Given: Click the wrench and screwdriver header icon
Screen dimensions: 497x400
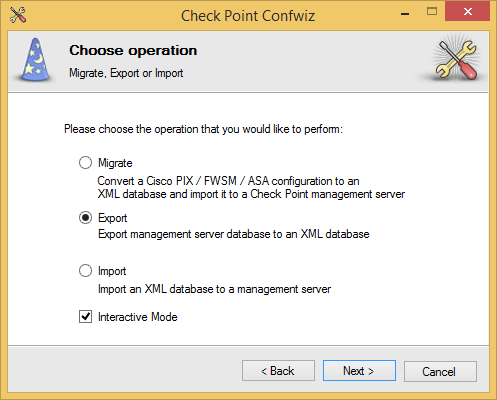Looking at the screenshot, I should click(456, 59).
